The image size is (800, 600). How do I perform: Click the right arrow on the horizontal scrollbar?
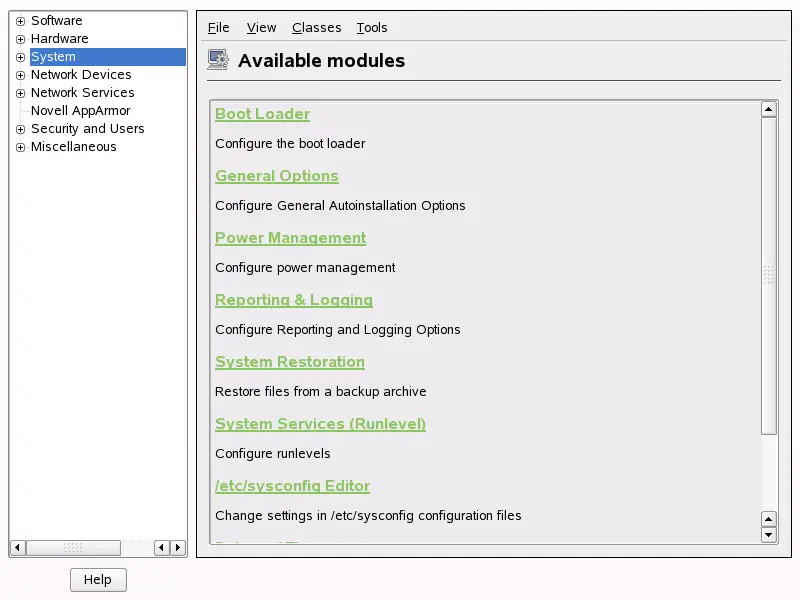tap(177, 548)
